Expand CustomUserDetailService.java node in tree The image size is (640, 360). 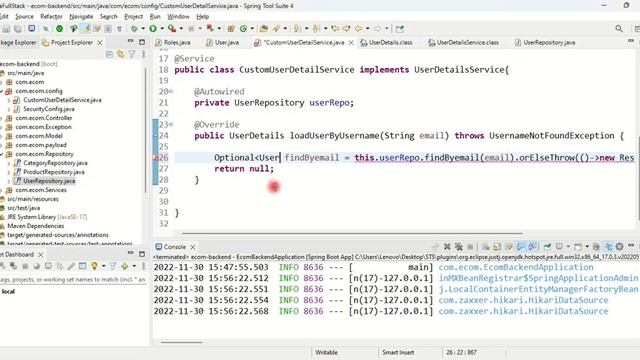click(x=9, y=100)
